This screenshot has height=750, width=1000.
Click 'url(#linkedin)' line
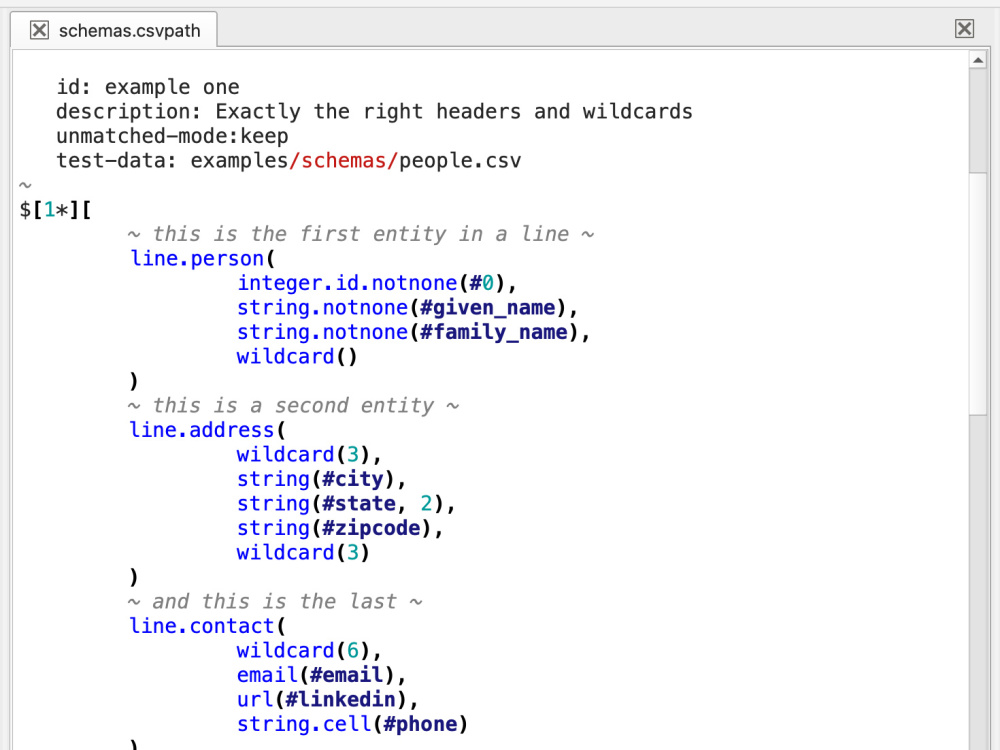pos(327,700)
